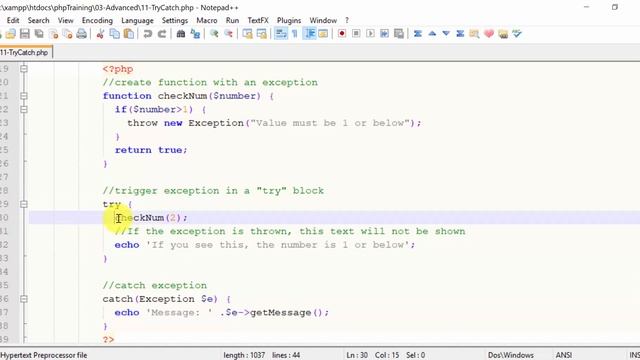Click Synchronize Vertical Scrolling icon
The height and width of the screenshot is (360, 640).
(x=247, y=34)
